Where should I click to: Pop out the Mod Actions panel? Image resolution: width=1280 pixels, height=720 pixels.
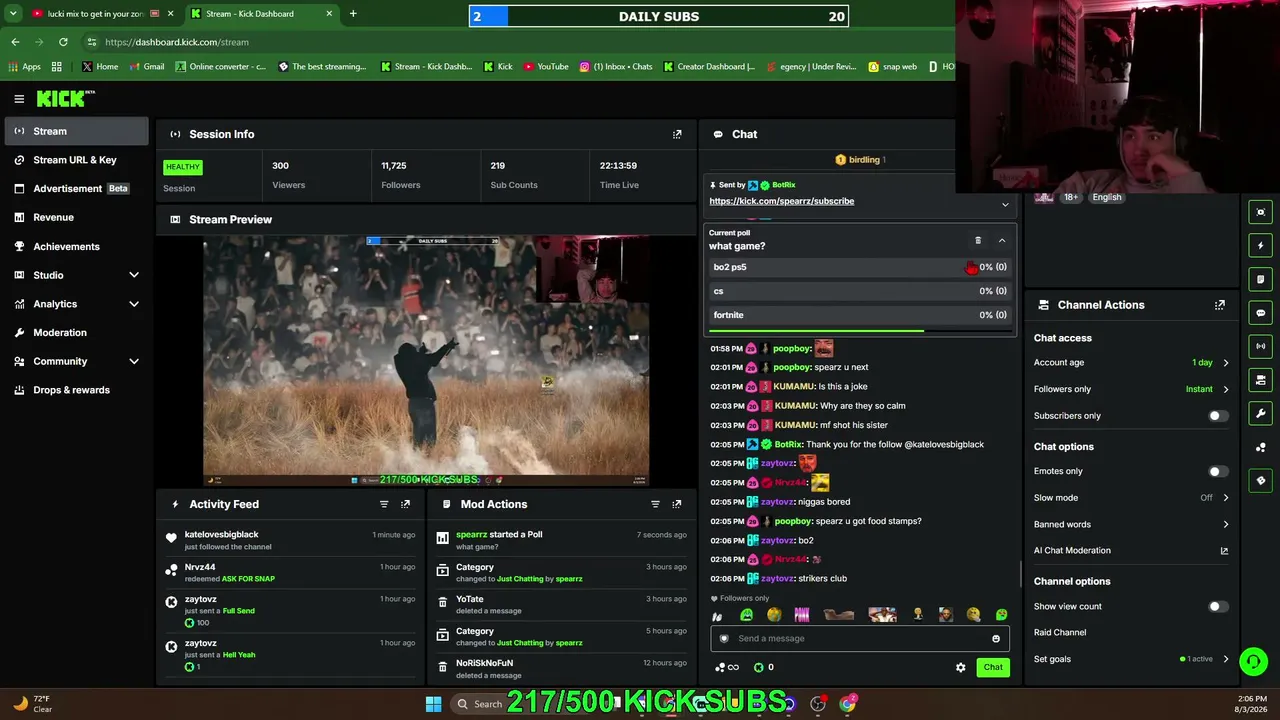(677, 504)
